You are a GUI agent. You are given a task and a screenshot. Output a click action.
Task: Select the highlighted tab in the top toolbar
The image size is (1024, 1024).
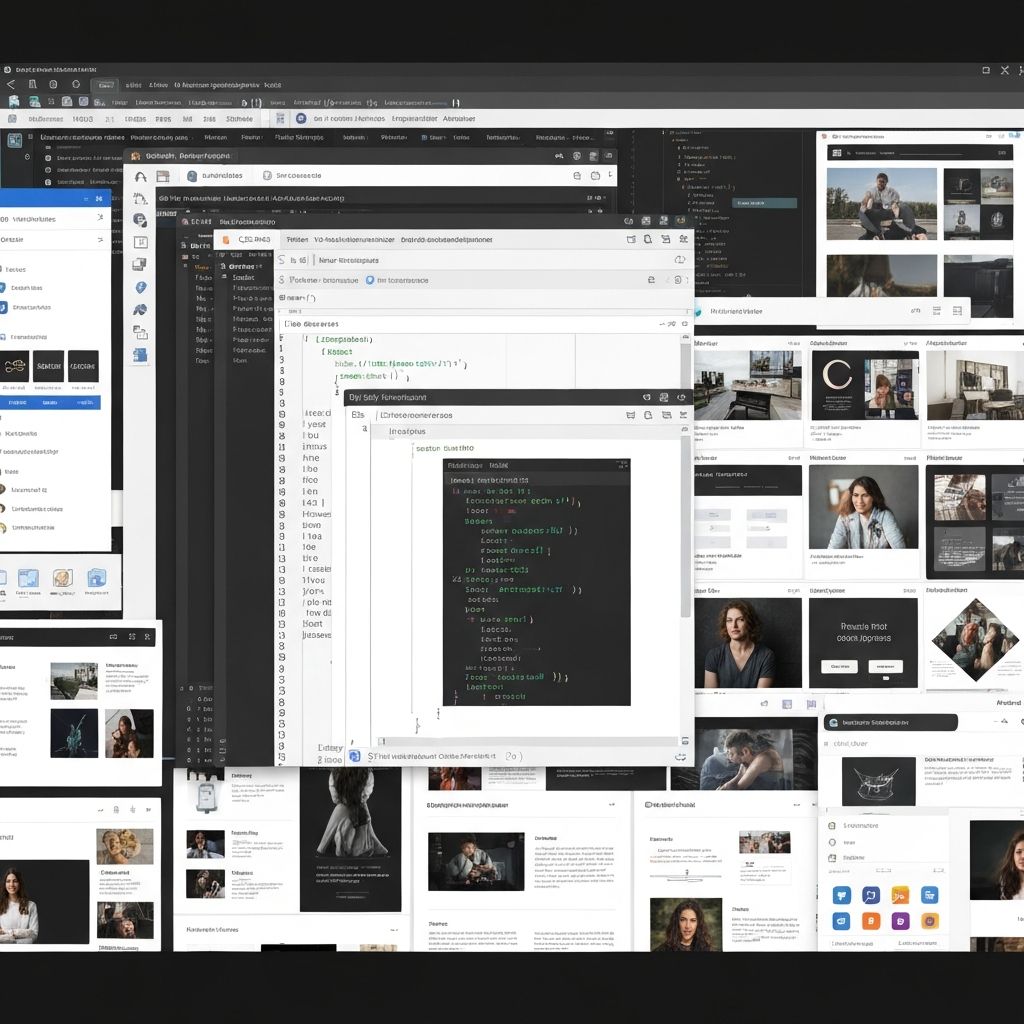104,86
